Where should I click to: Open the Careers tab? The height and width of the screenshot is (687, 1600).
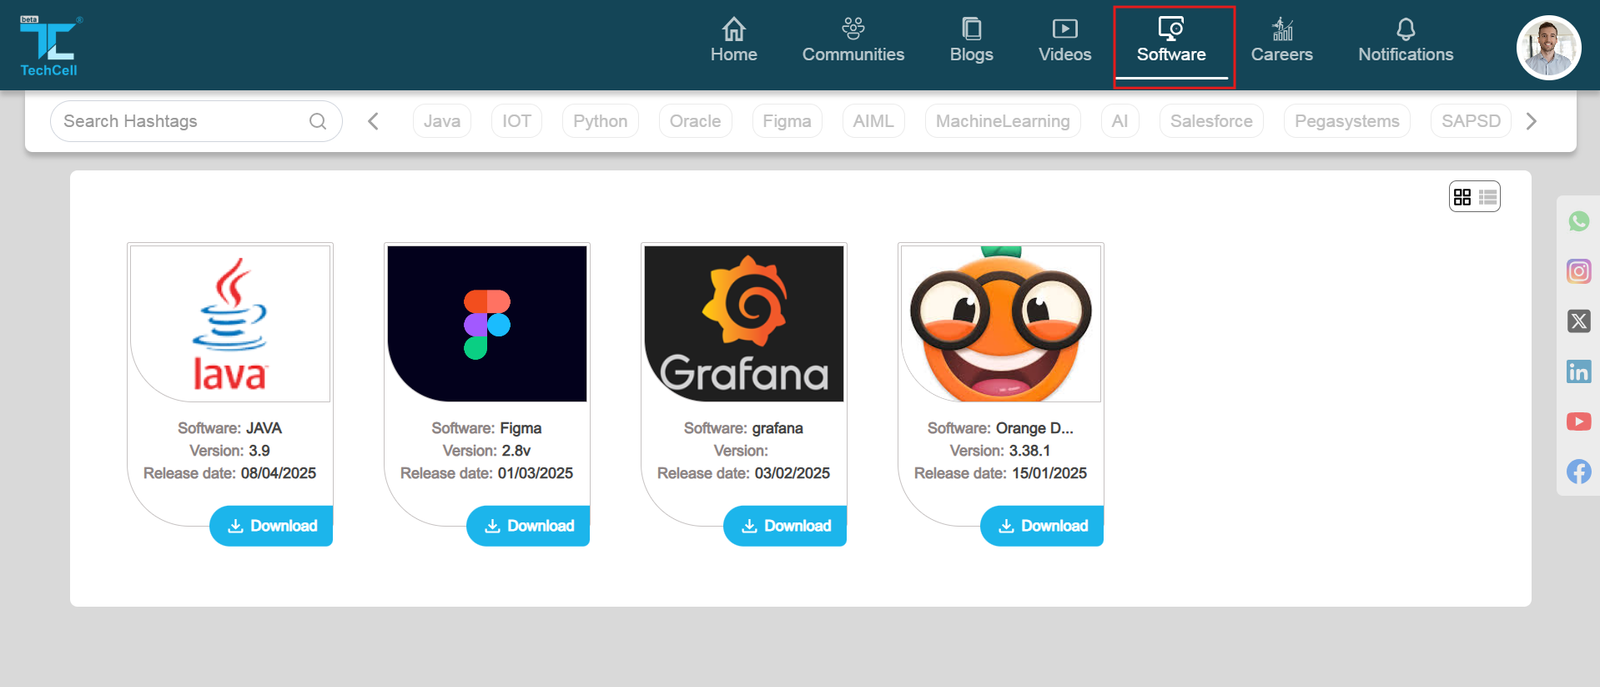(x=1281, y=41)
